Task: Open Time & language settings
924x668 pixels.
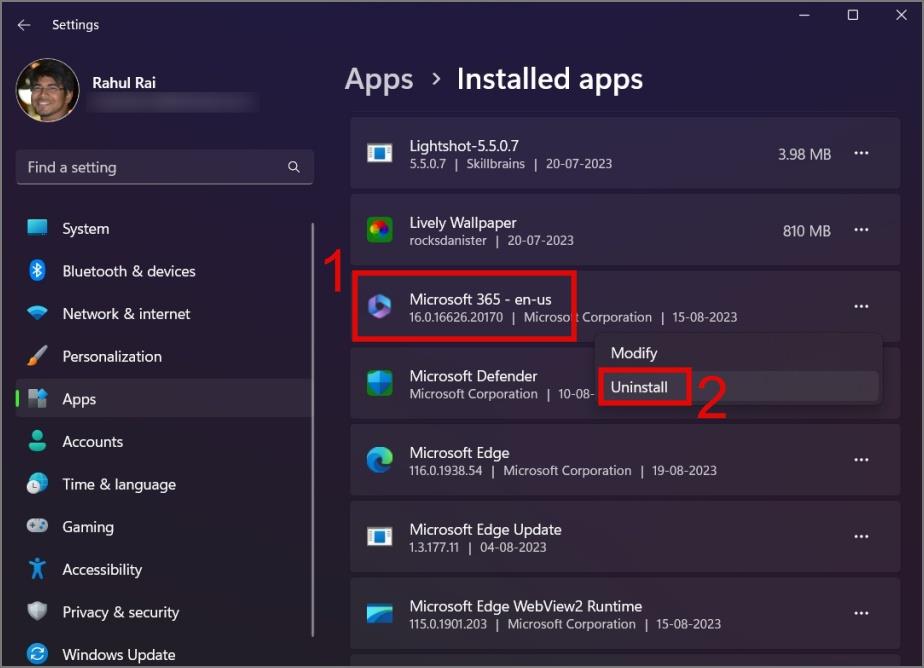Action: [x=164, y=484]
